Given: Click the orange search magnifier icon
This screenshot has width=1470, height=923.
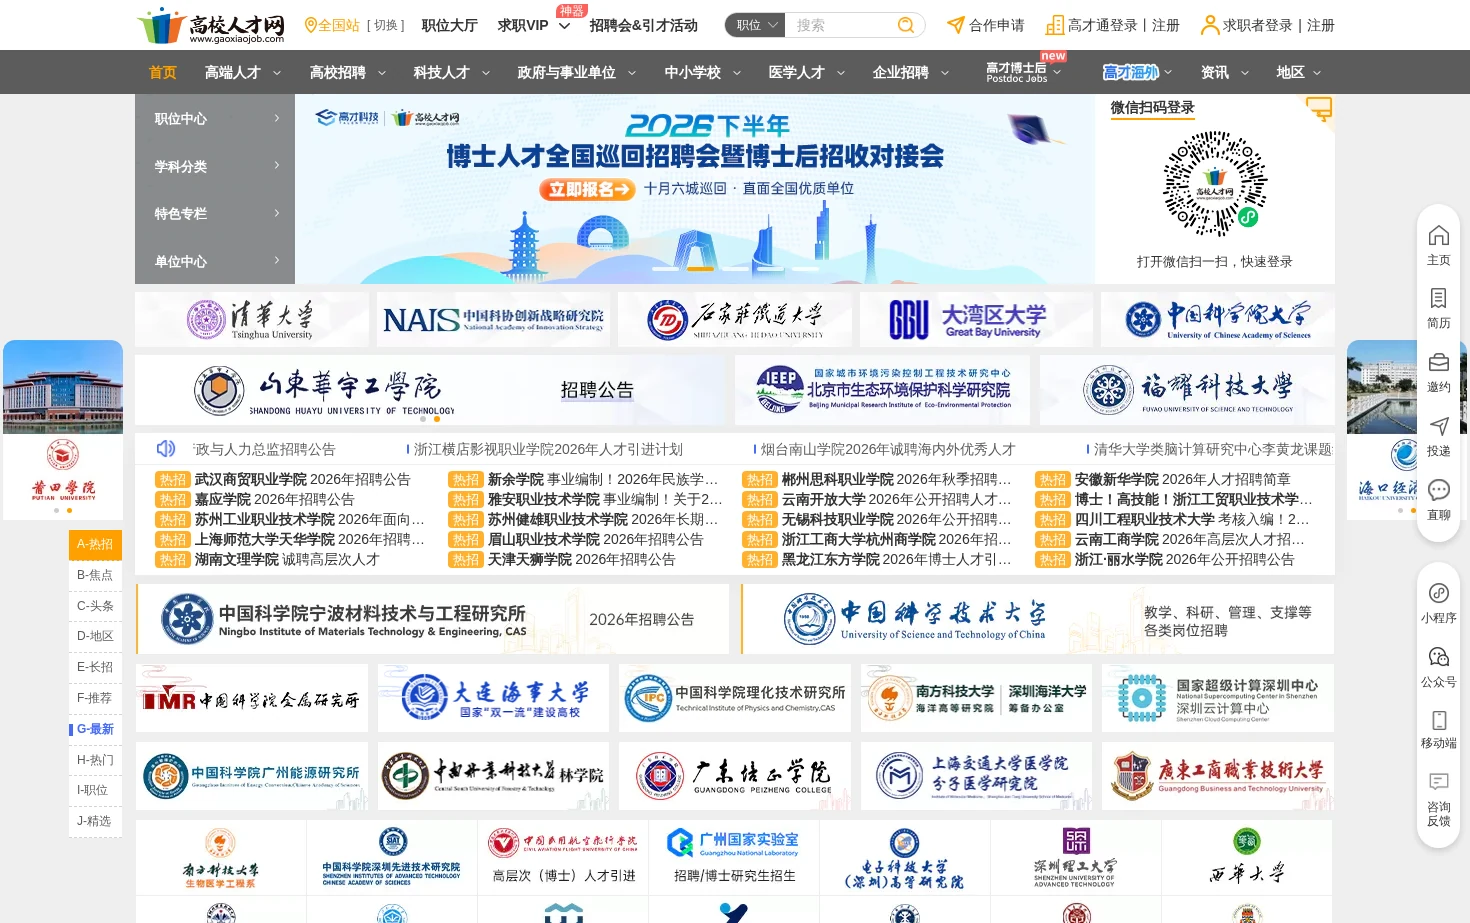Looking at the screenshot, I should (906, 25).
